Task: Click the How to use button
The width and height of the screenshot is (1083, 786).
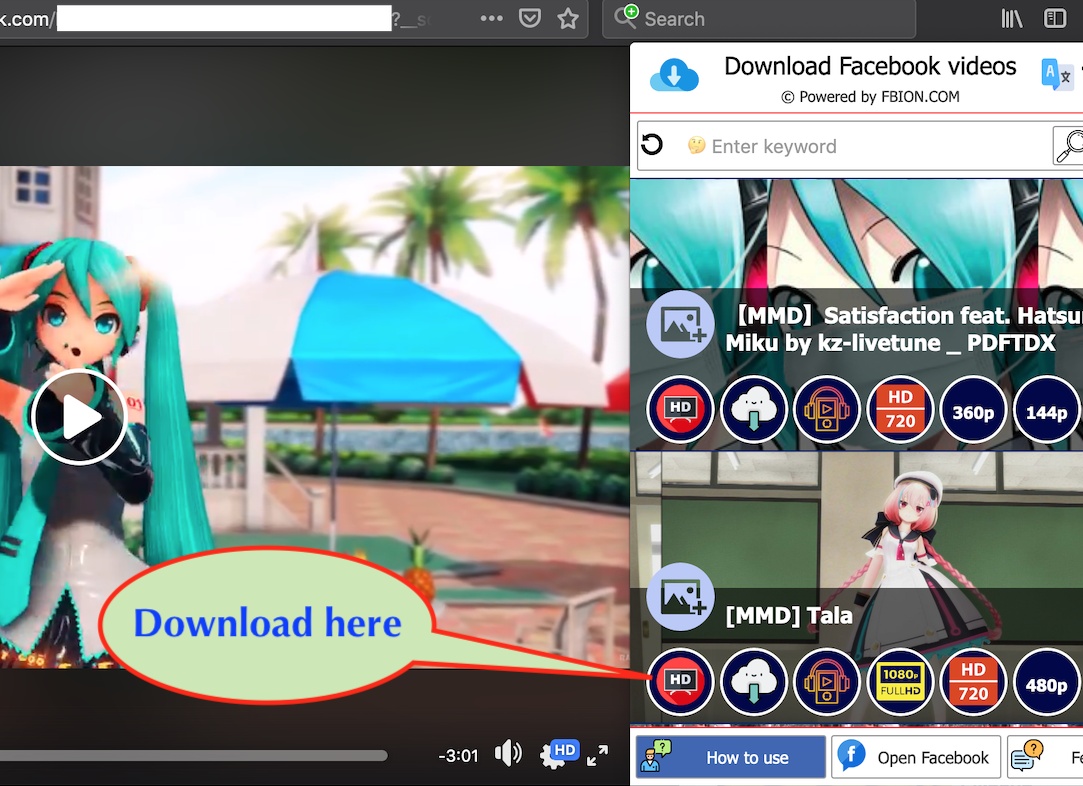Action: [x=731, y=757]
